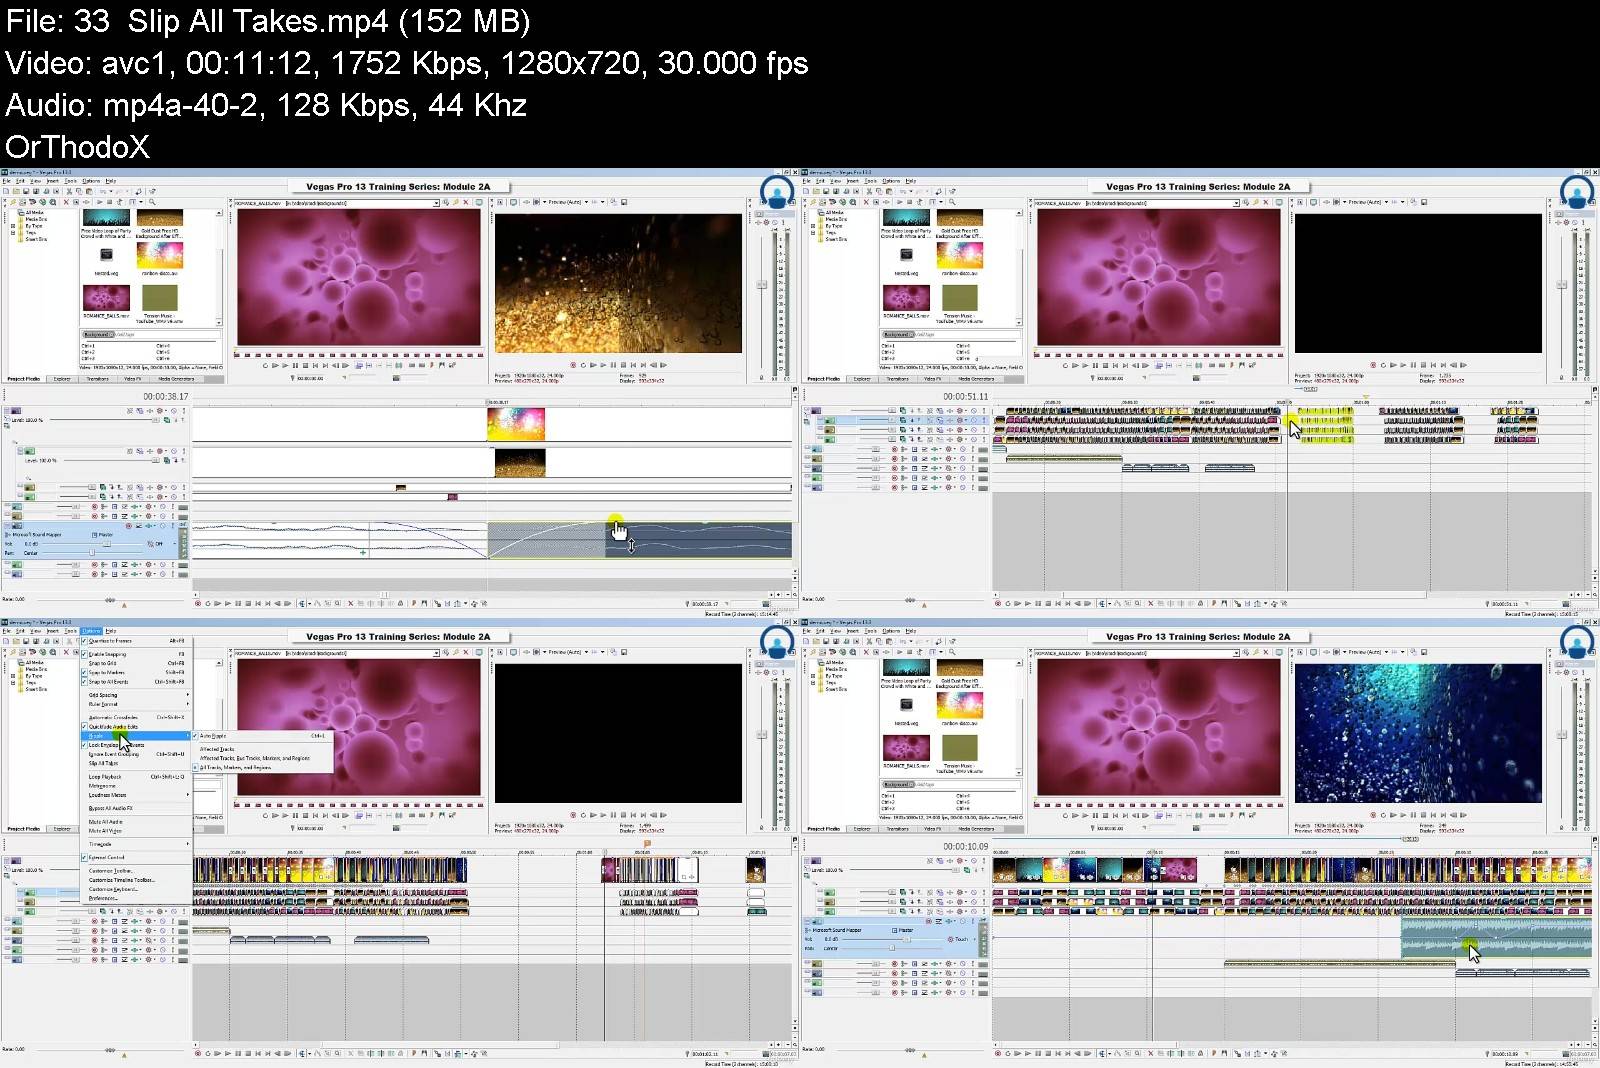Expand Tags node in gold-dust frame media tree
Image resolution: width=1600 pixels, height=1068 pixels.
(13, 233)
